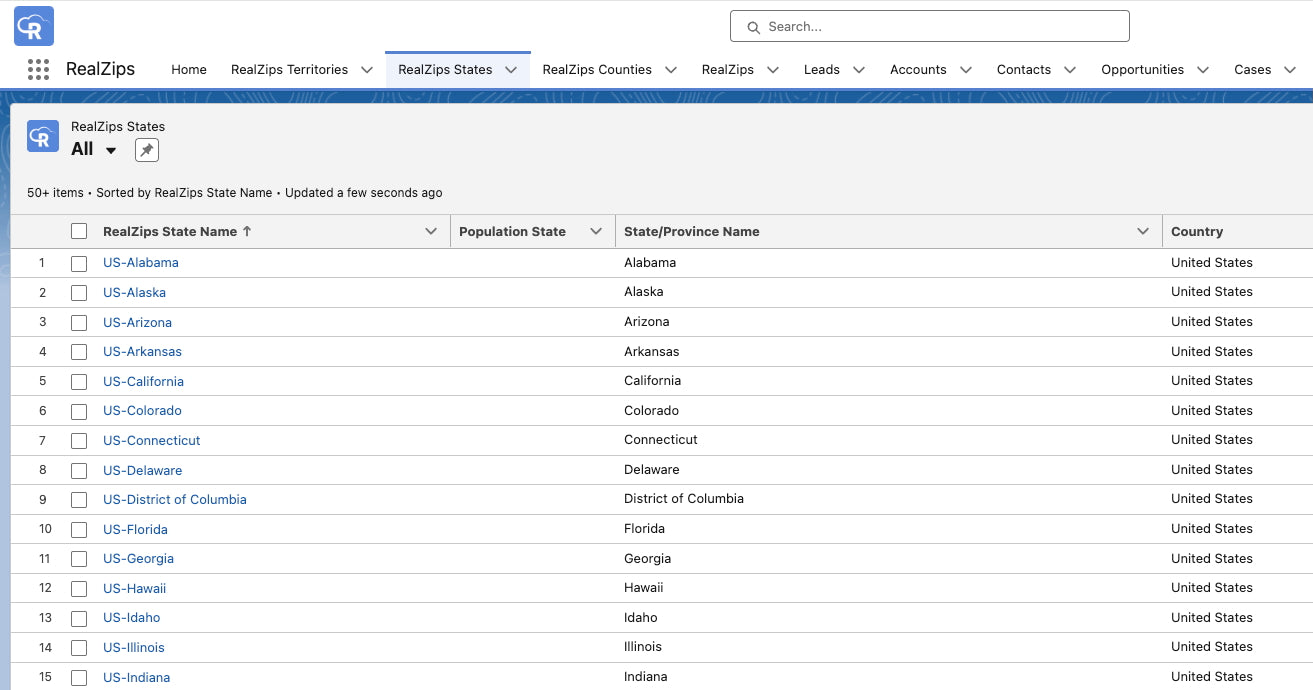This screenshot has width=1313, height=690.
Task: Switch to the RealZips Territories tab
Action: (x=289, y=70)
